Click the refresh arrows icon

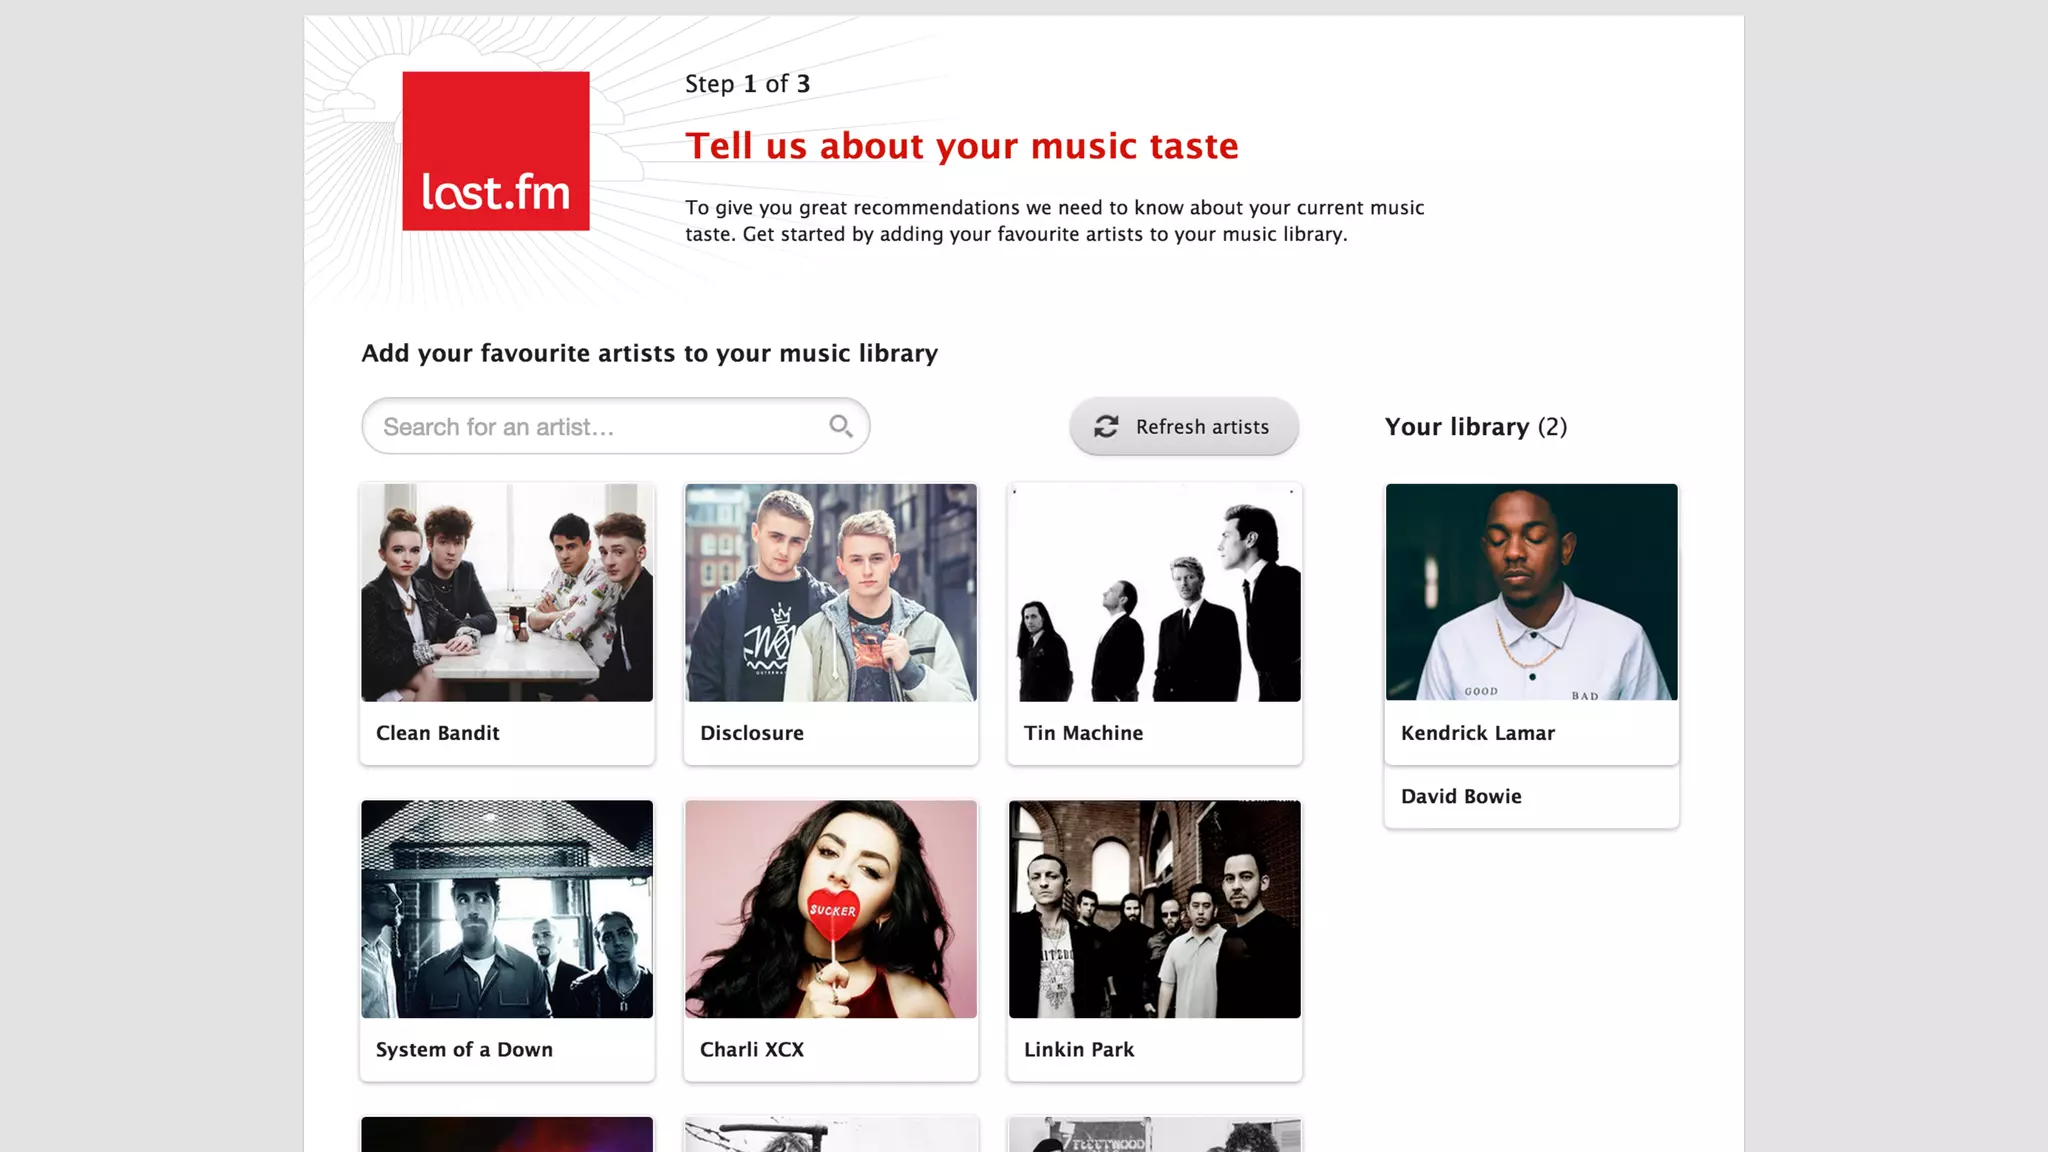1106,427
